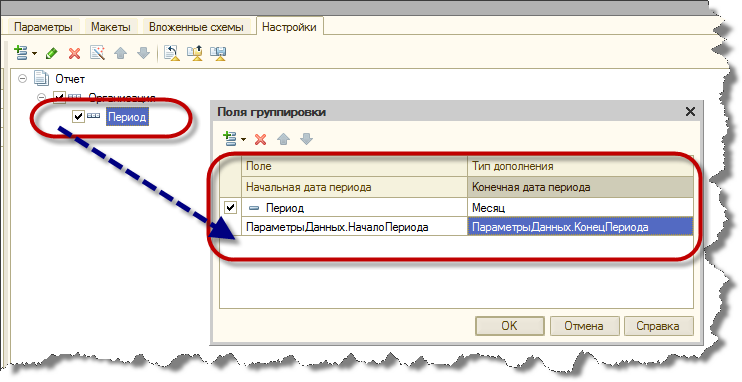Open the Вложенные схемы tab
Image resolution: width=742 pixels, height=382 pixels.
(196, 27)
